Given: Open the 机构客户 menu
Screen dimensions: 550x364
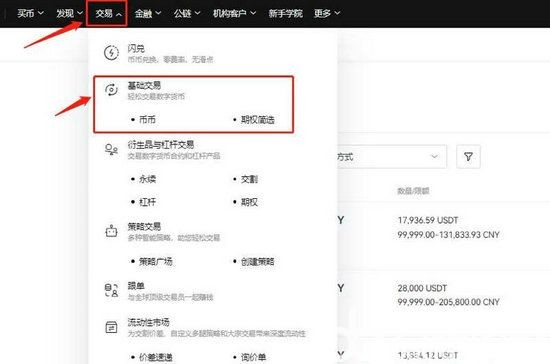Looking at the screenshot, I should 234,14.
